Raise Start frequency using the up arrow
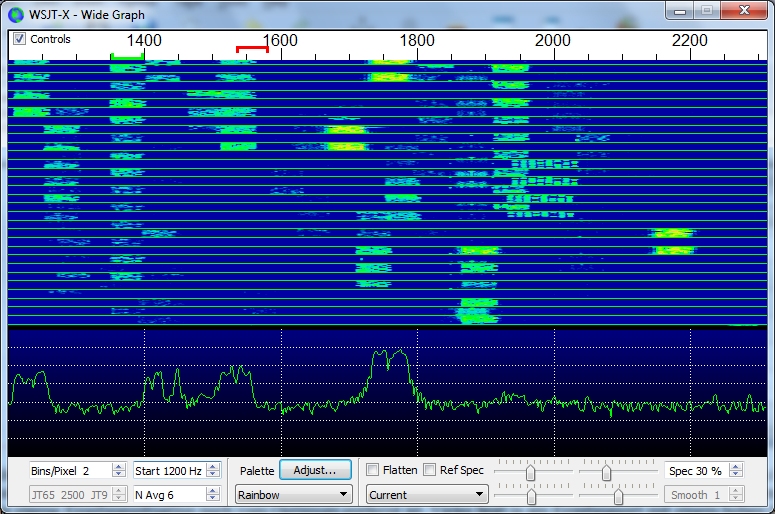 coord(212,466)
